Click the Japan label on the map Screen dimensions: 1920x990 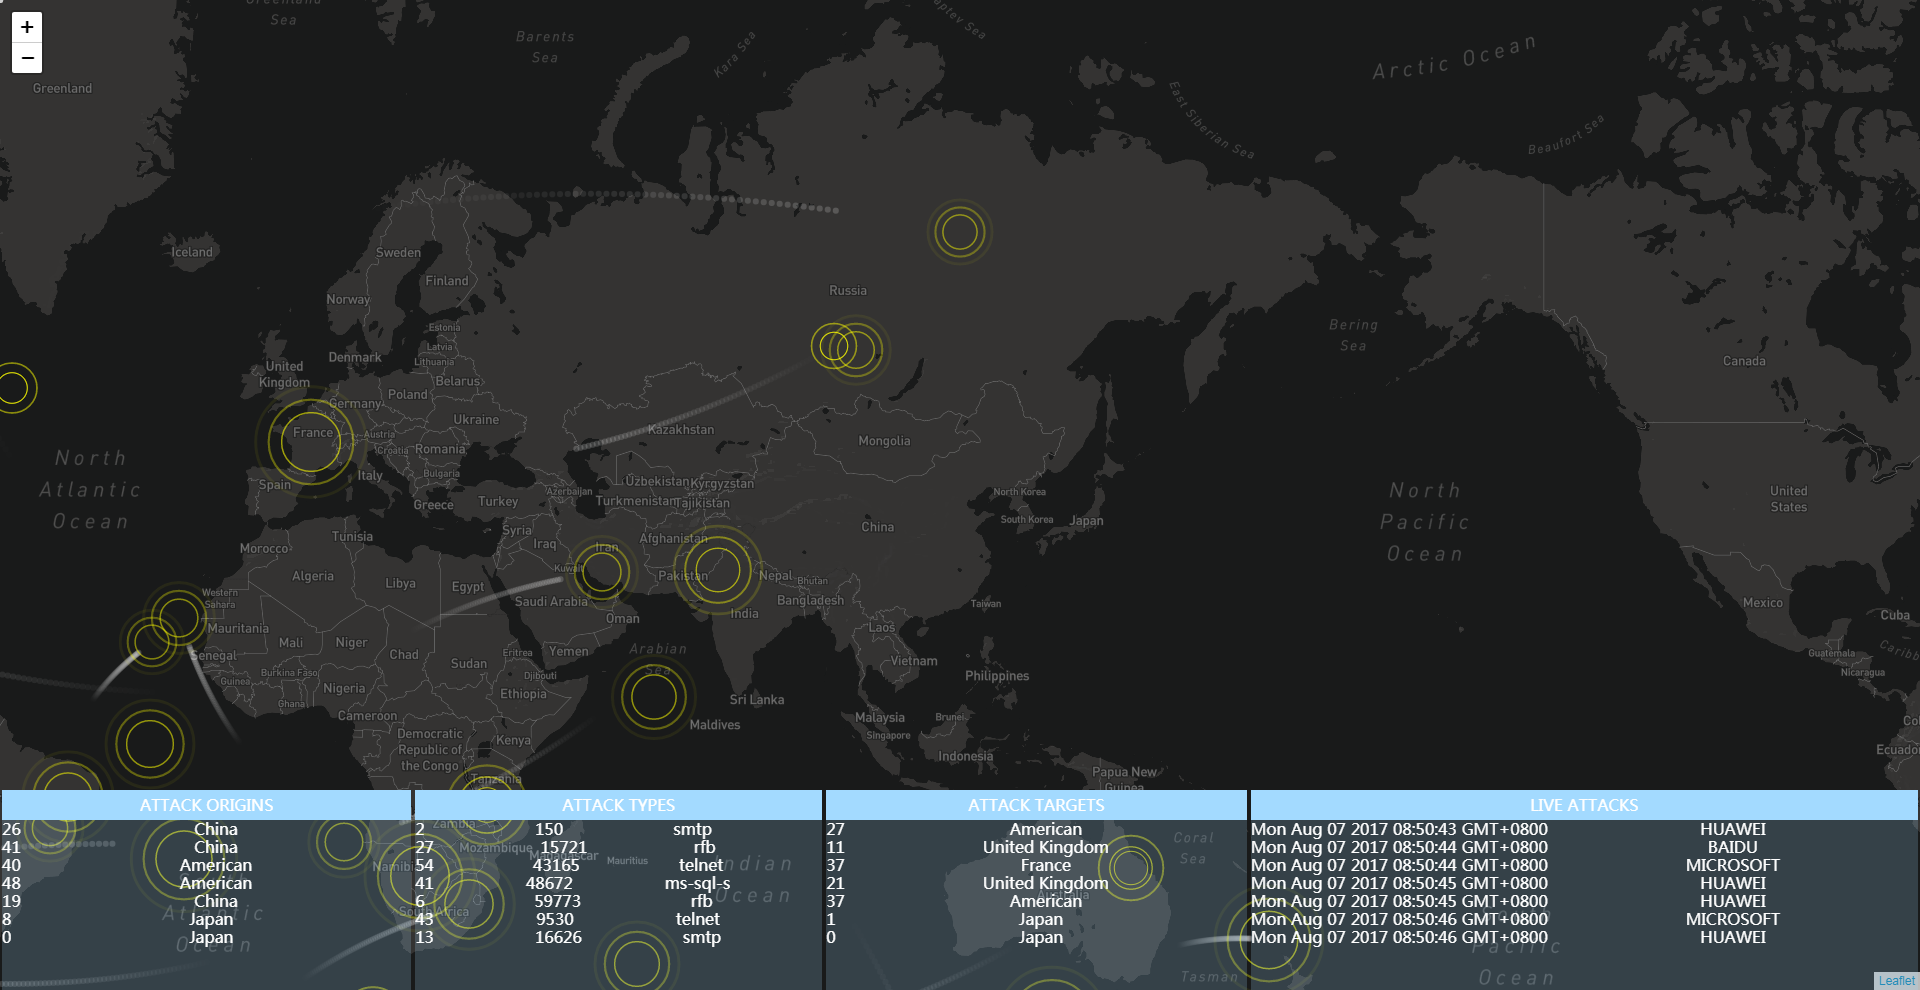1087,521
